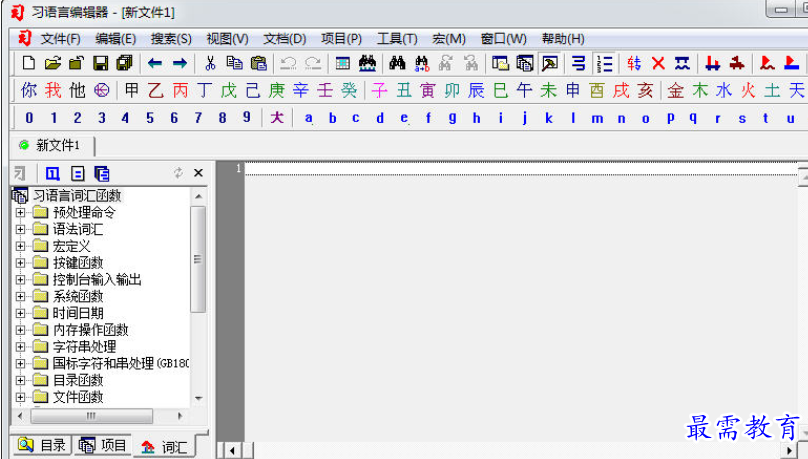
Task: Expand the 按键函数 folder
Action: coord(20,263)
